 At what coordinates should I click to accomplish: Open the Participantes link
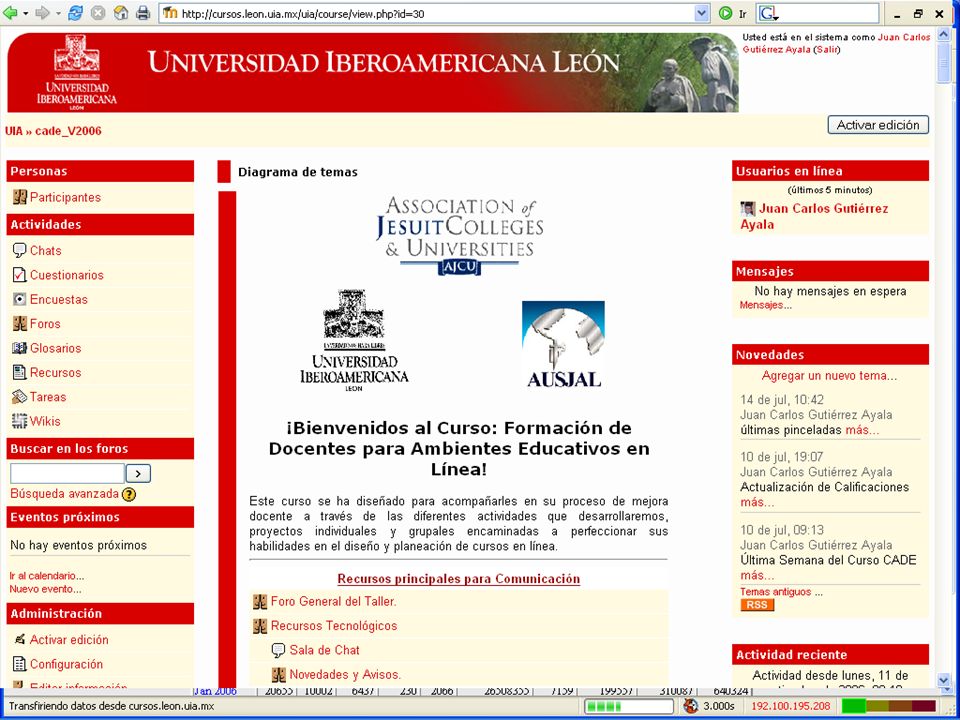(x=66, y=197)
